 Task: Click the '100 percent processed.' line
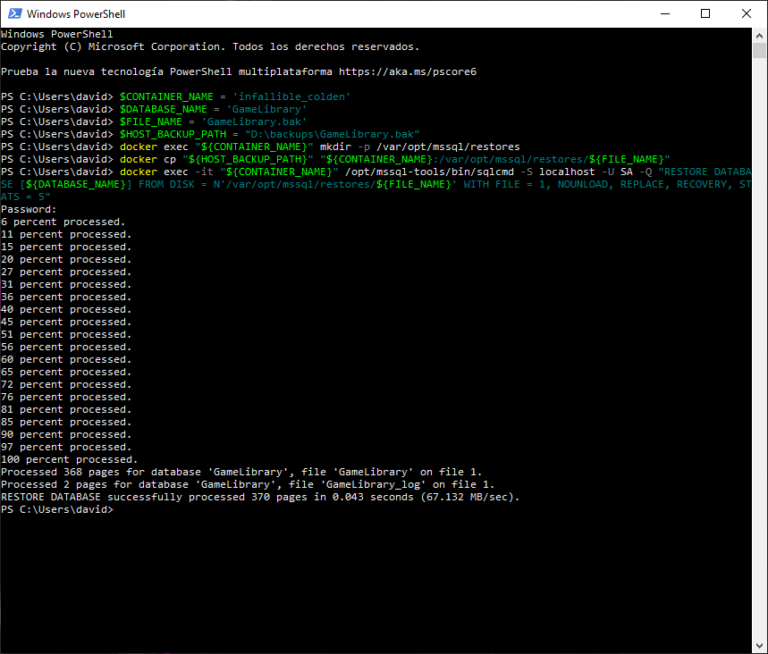point(69,460)
